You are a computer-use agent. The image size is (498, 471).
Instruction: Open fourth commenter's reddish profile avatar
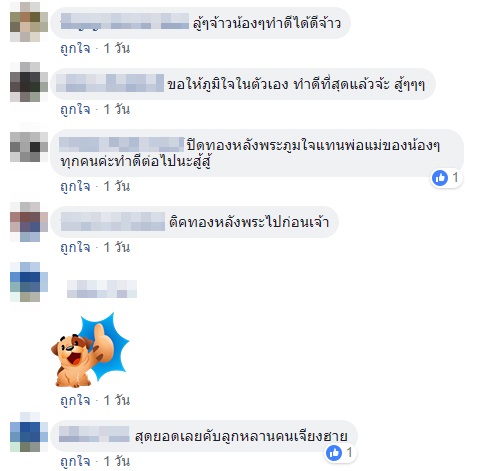pyautogui.click(x=29, y=222)
